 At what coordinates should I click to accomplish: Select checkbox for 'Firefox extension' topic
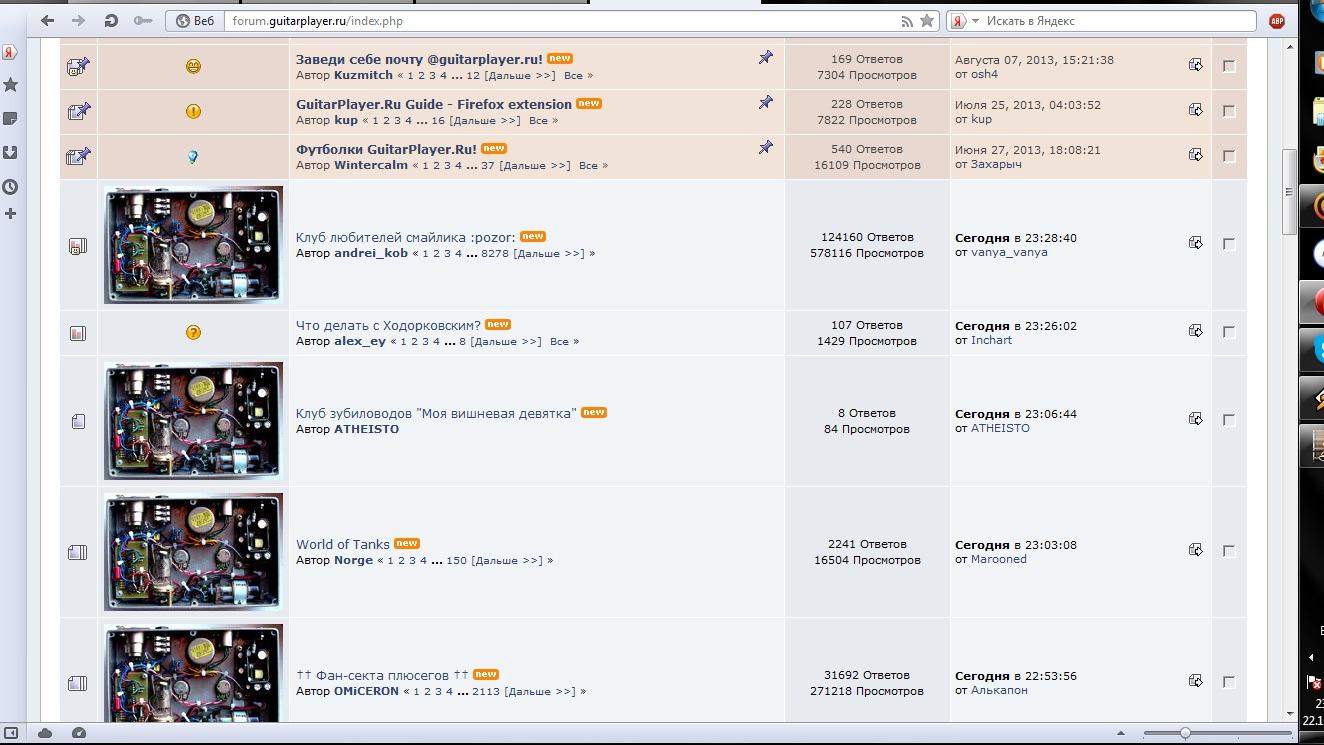(x=1229, y=112)
